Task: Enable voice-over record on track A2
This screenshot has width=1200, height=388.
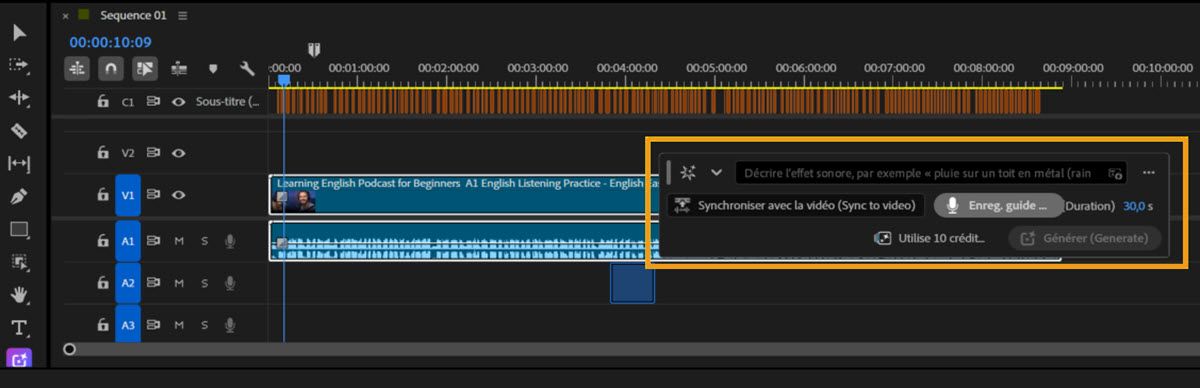Action: pyautogui.click(x=230, y=283)
